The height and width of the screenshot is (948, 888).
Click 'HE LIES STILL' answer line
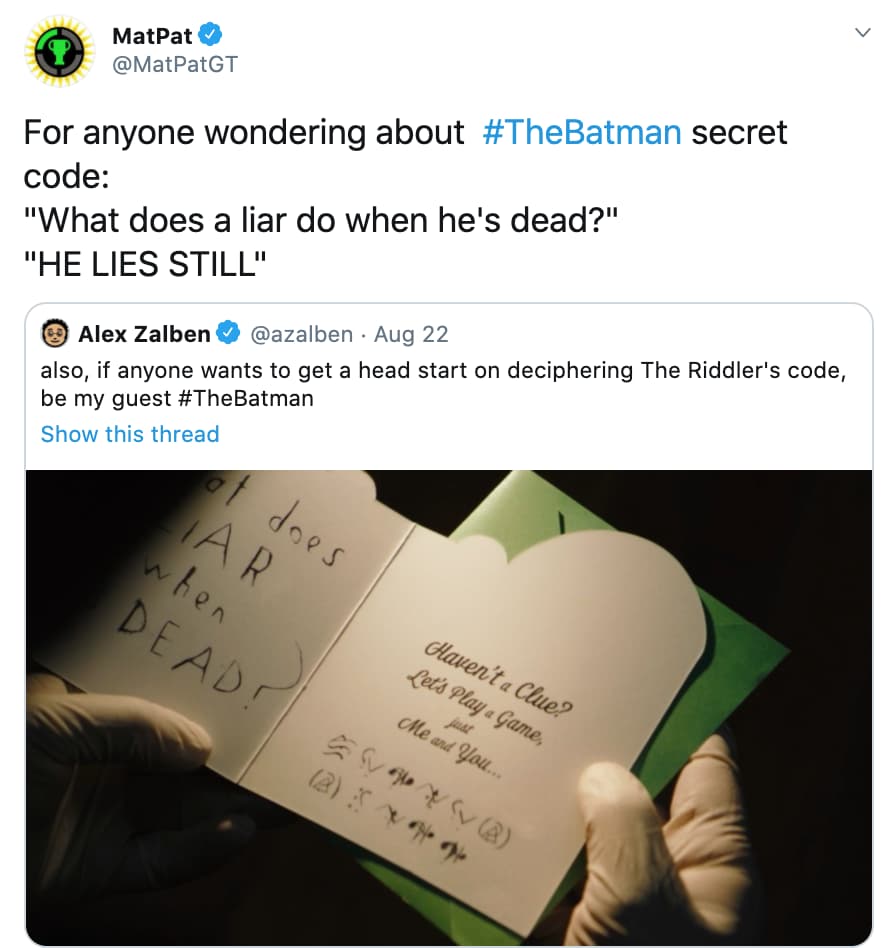(x=144, y=264)
